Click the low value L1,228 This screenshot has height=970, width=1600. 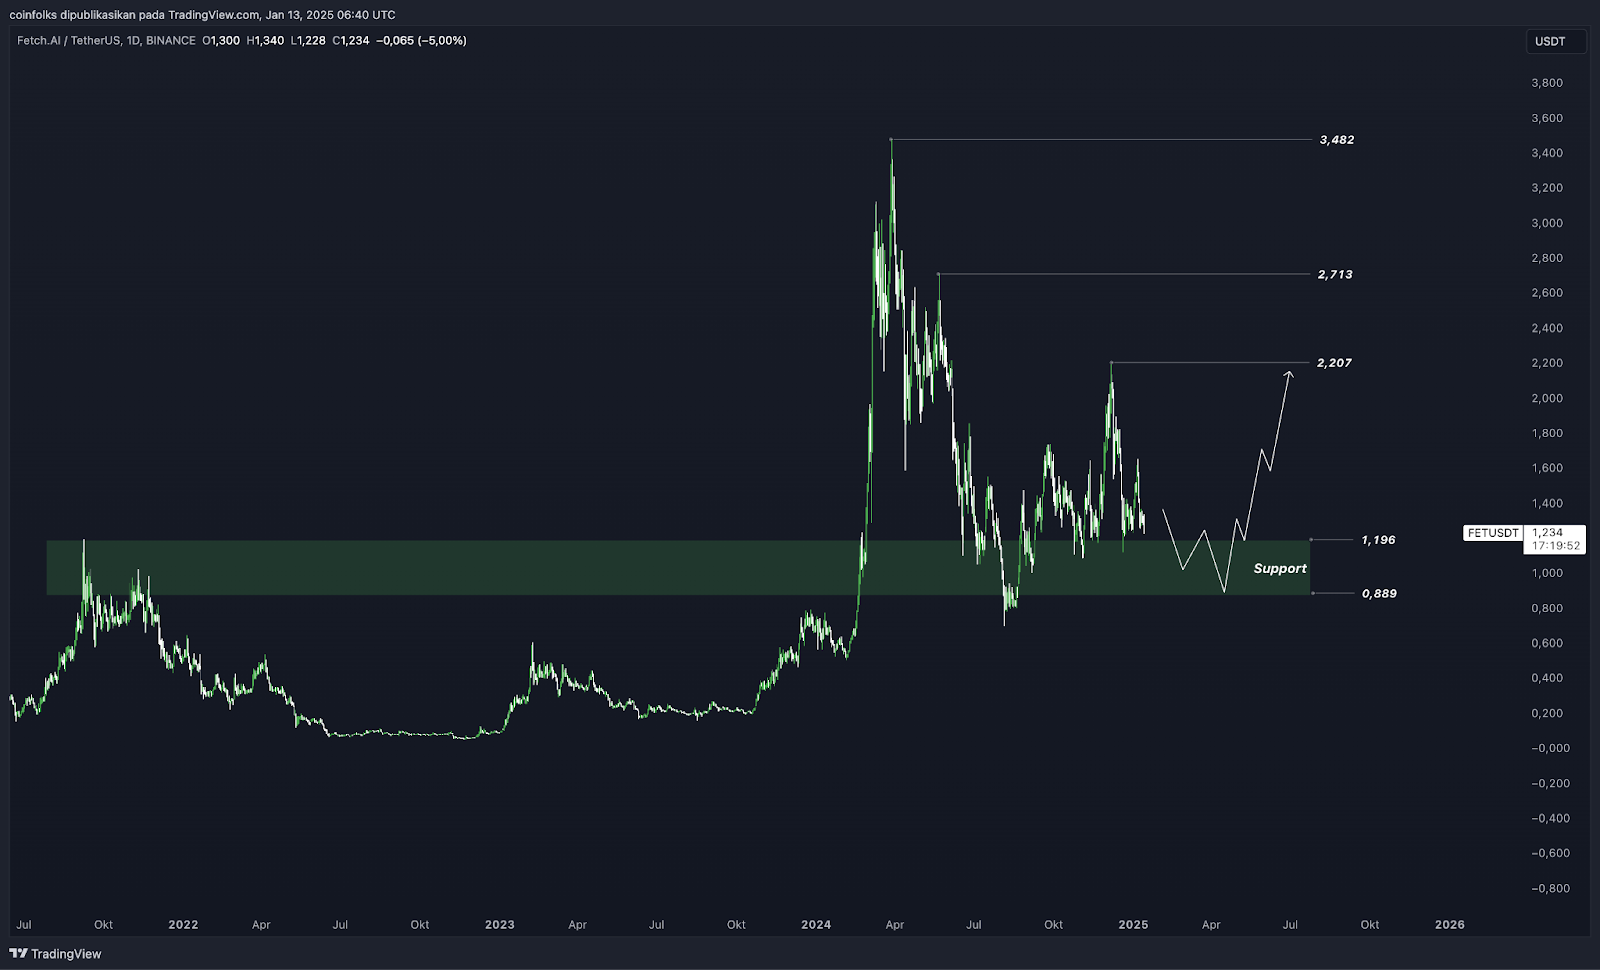[308, 41]
